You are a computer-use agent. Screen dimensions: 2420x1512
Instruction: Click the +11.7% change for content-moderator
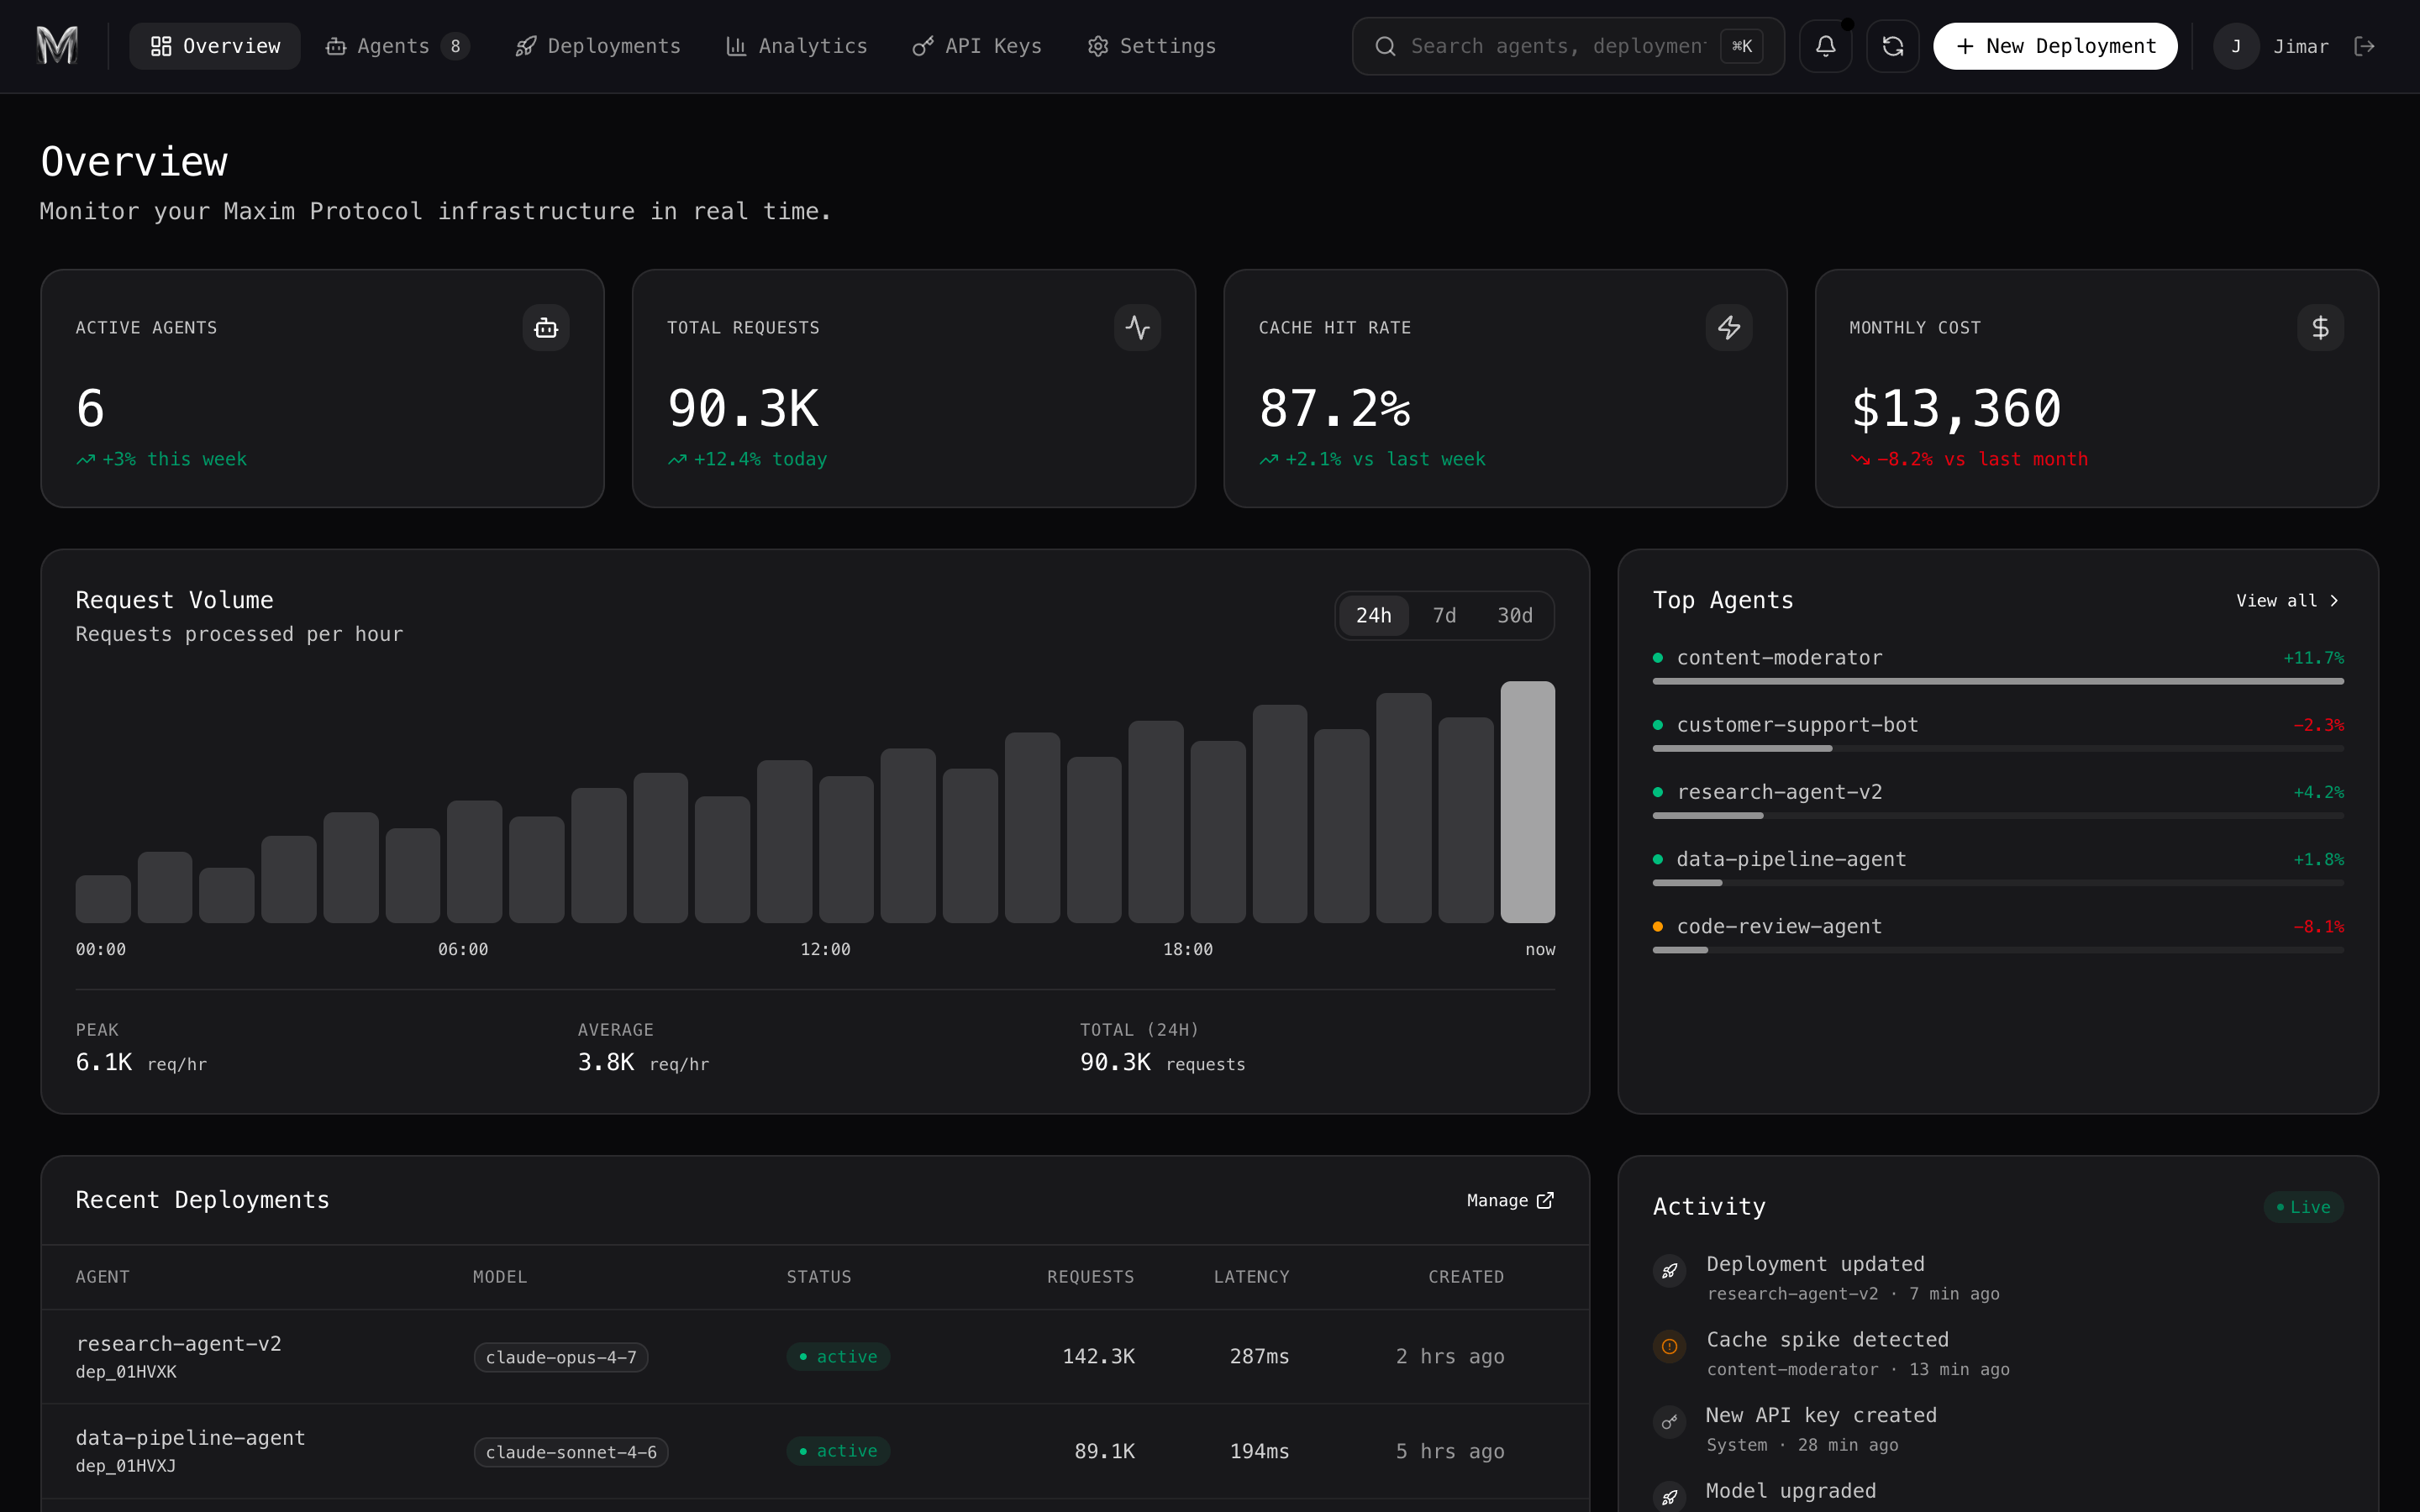coord(2313,657)
